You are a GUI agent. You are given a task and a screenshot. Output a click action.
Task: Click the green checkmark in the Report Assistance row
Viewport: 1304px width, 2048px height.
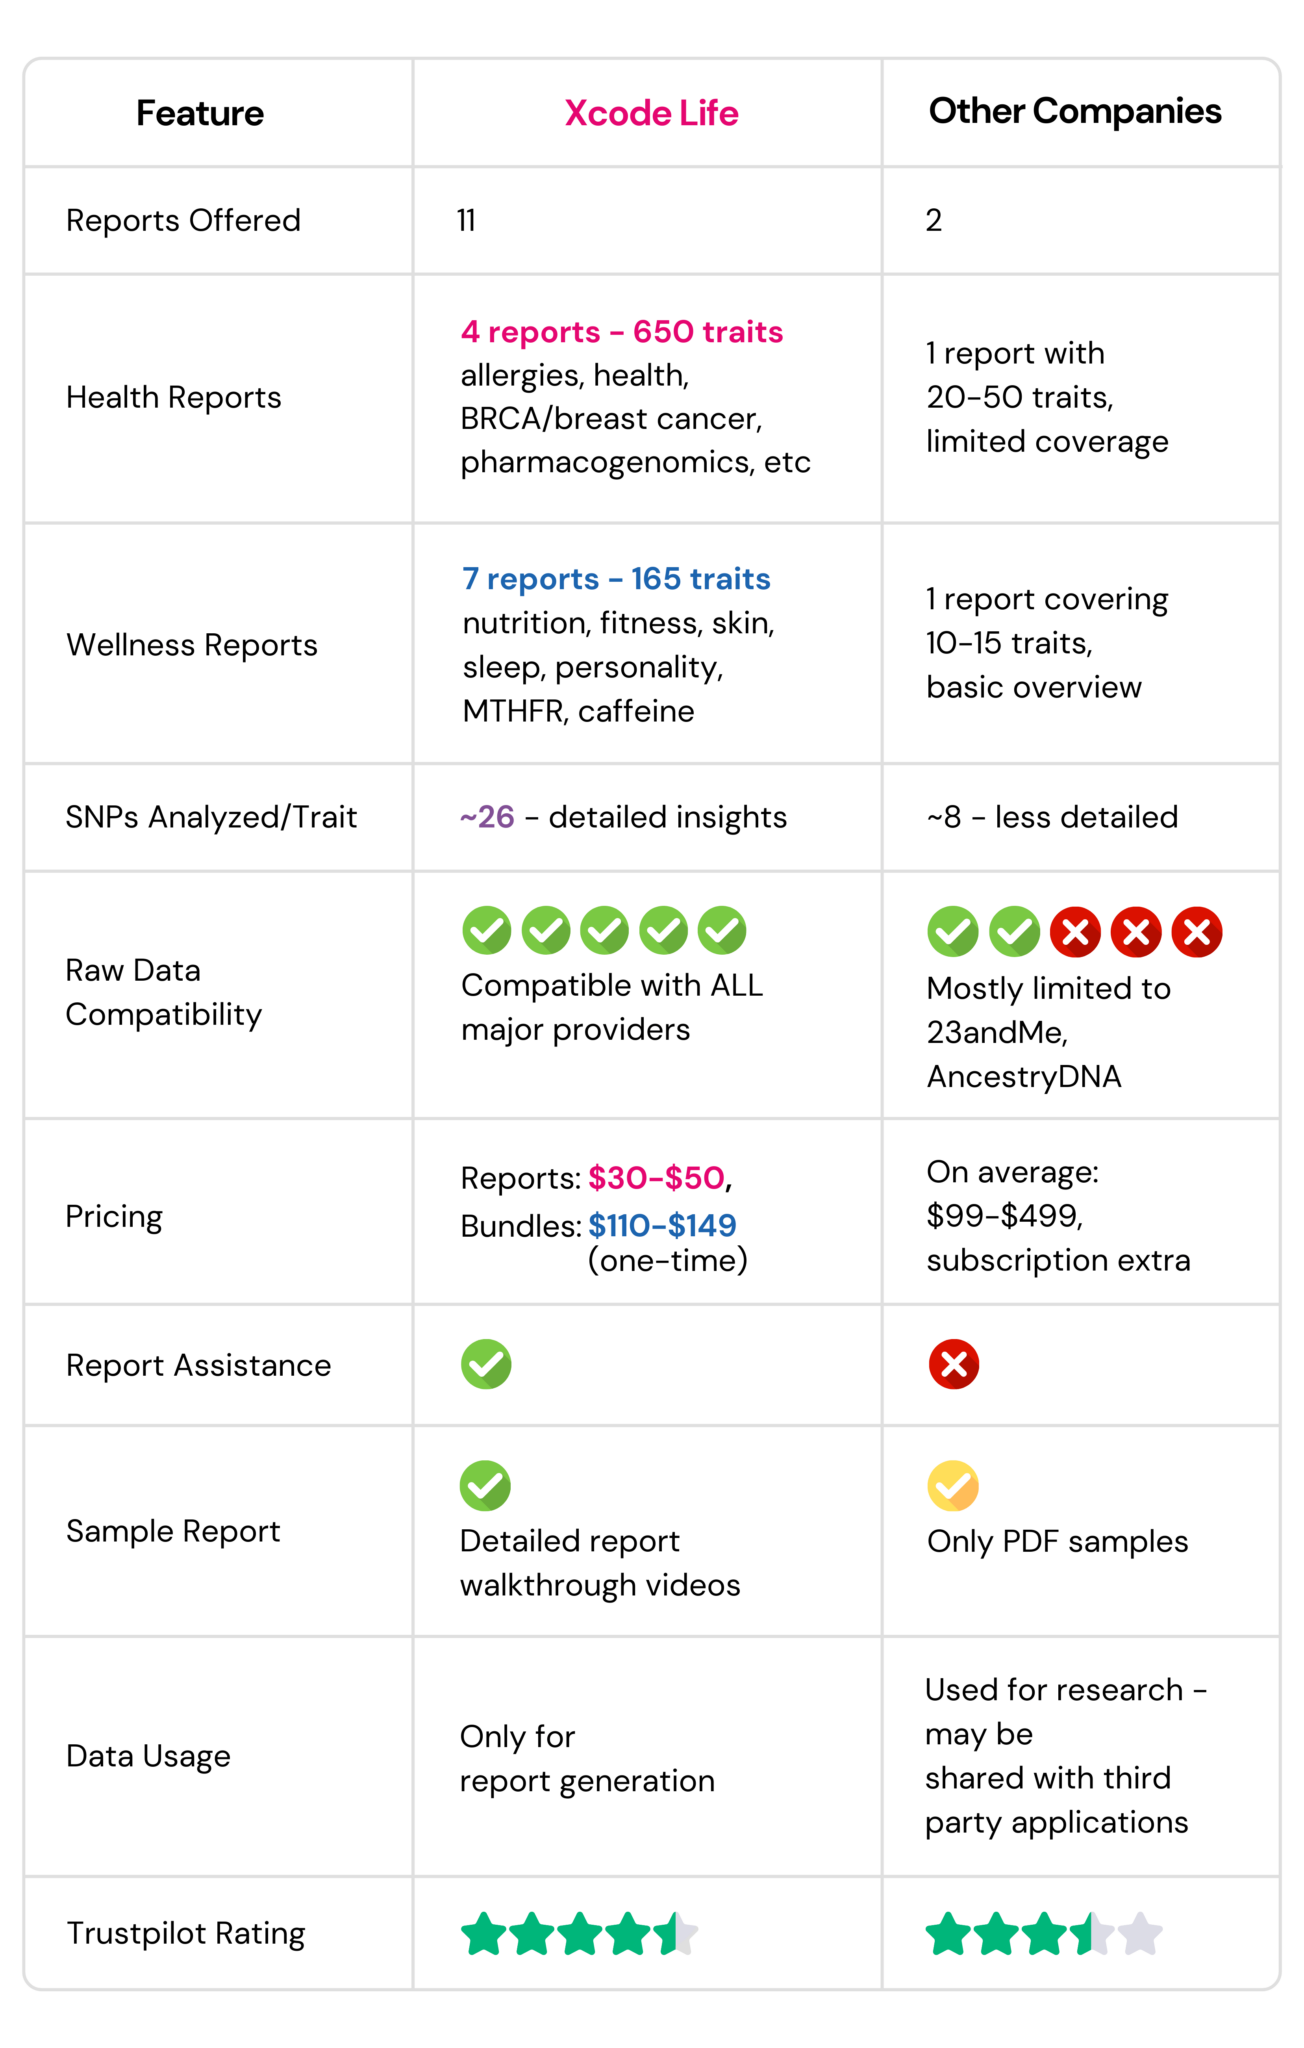[x=486, y=1364]
